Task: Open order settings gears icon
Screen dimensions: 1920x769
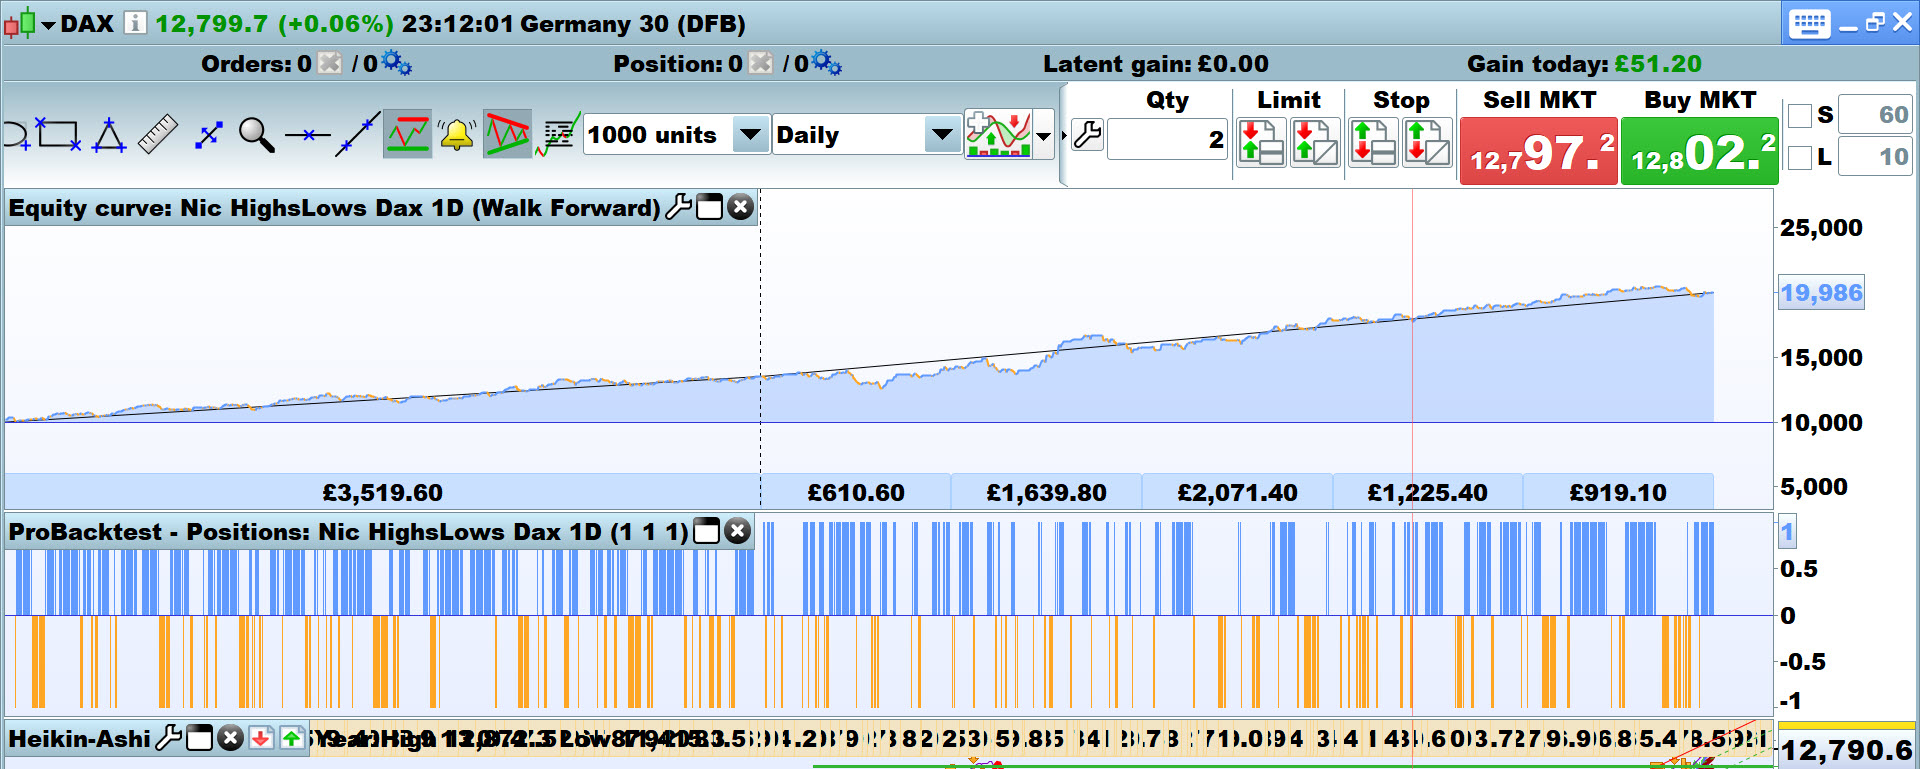Action: [397, 63]
